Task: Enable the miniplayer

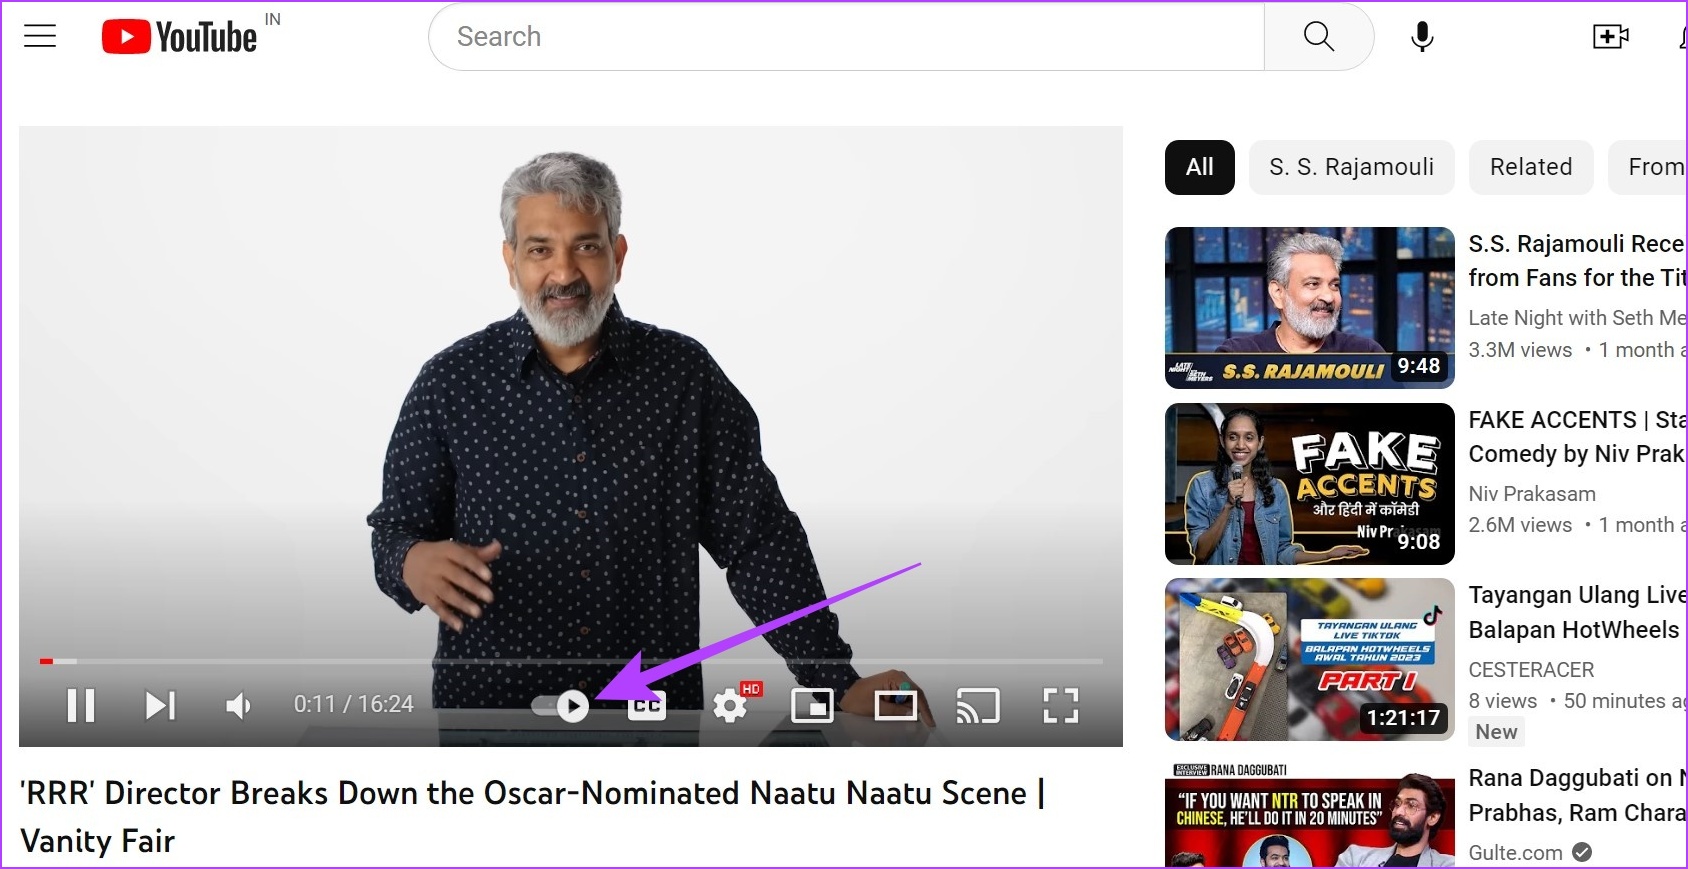Action: pyautogui.click(x=812, y=706)
